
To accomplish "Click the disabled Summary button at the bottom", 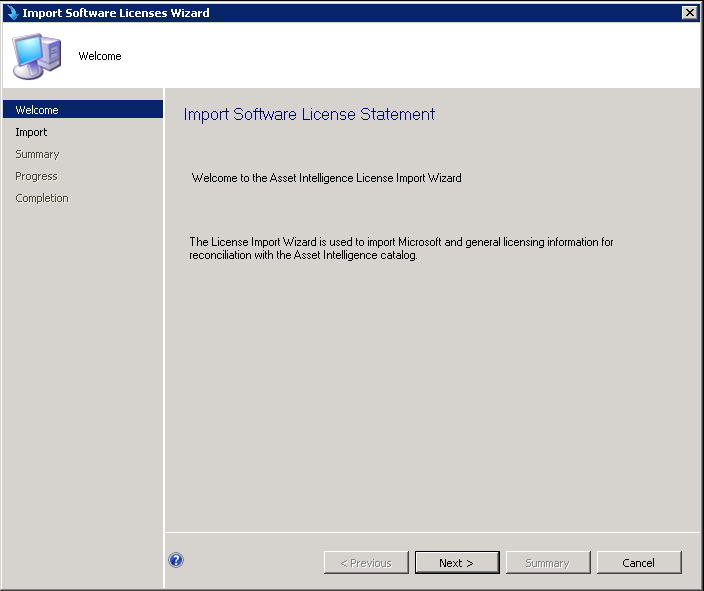I will point(548,563).
